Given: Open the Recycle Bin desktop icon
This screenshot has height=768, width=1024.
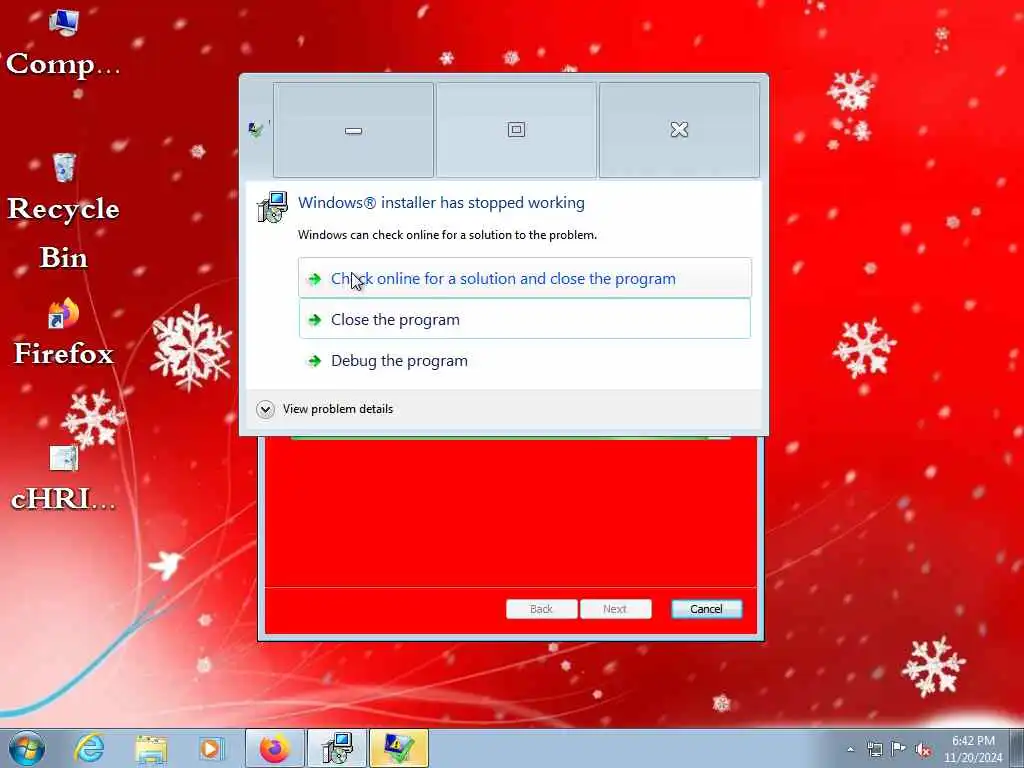Looking at the screenshot, I should [63, 212].
